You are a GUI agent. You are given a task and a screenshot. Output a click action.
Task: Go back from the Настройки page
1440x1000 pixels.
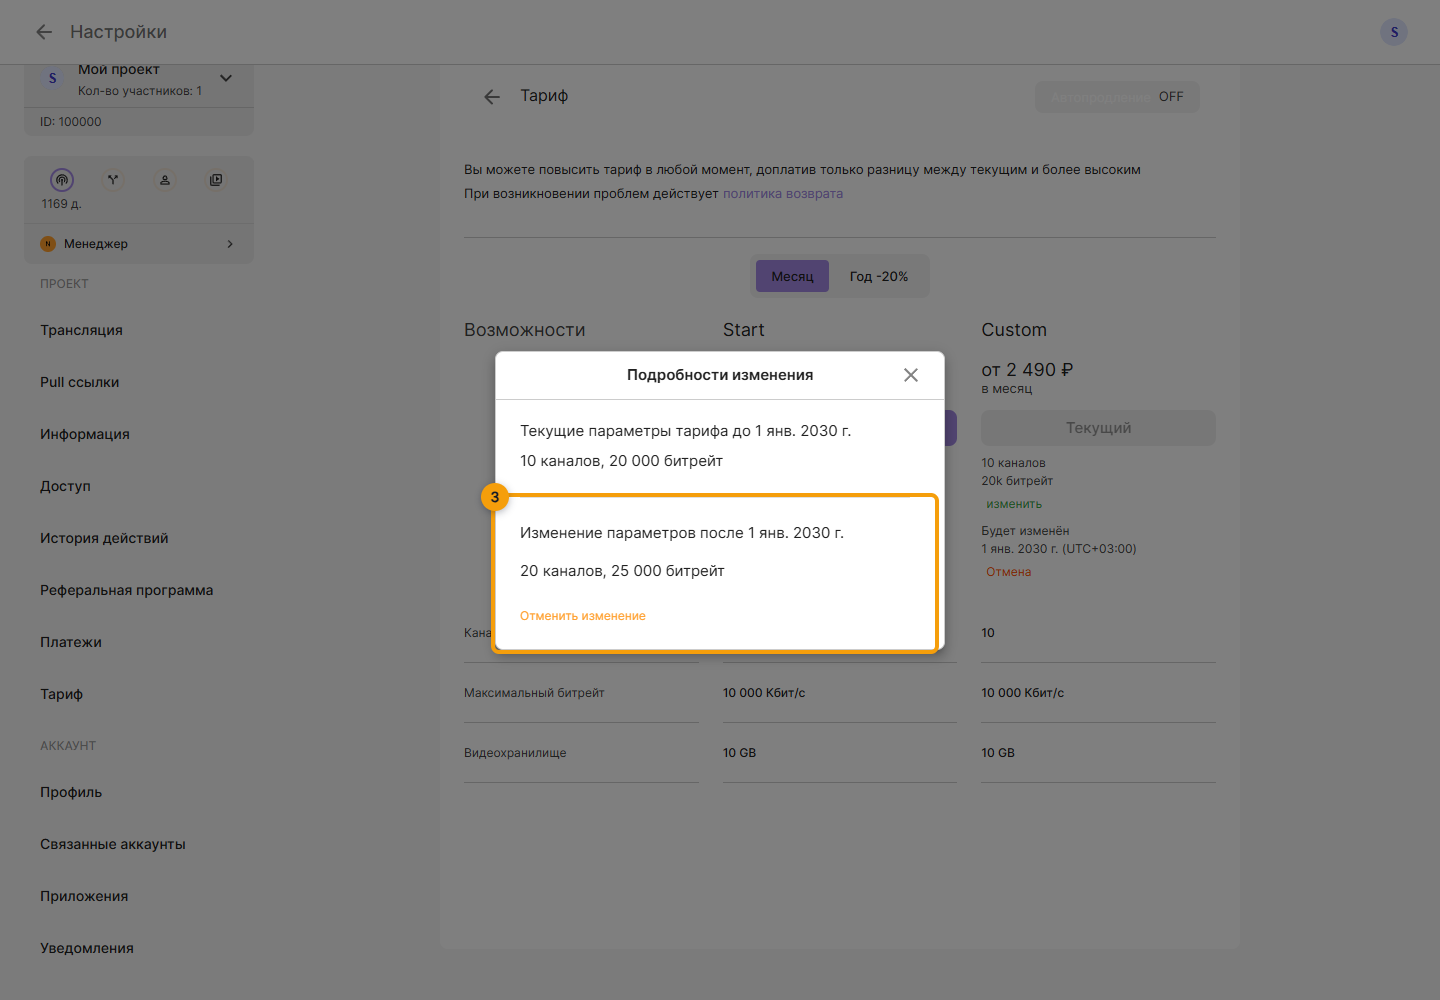[x=44, y=32]
